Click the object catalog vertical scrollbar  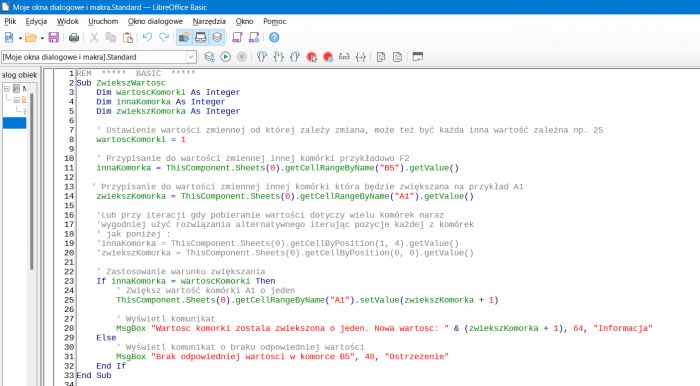(32, 181)
